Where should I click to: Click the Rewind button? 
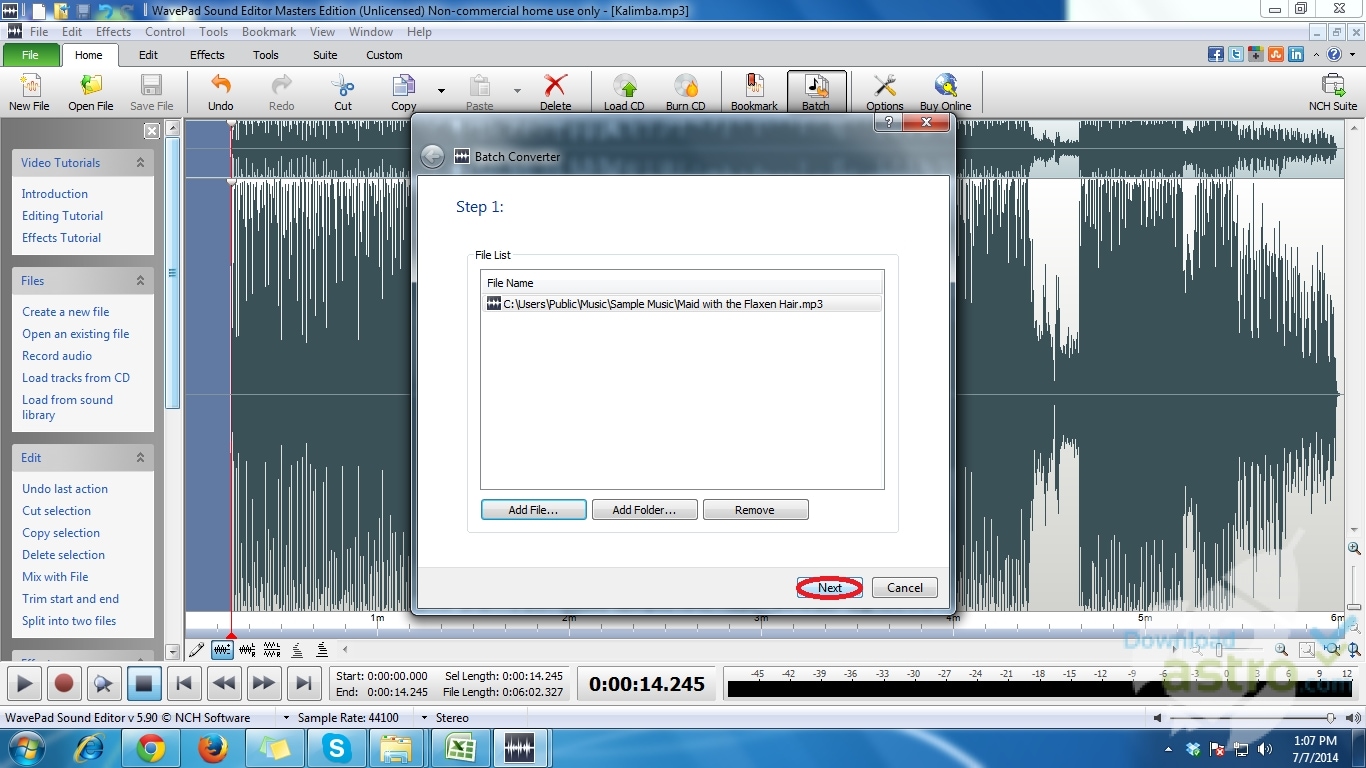224,684
